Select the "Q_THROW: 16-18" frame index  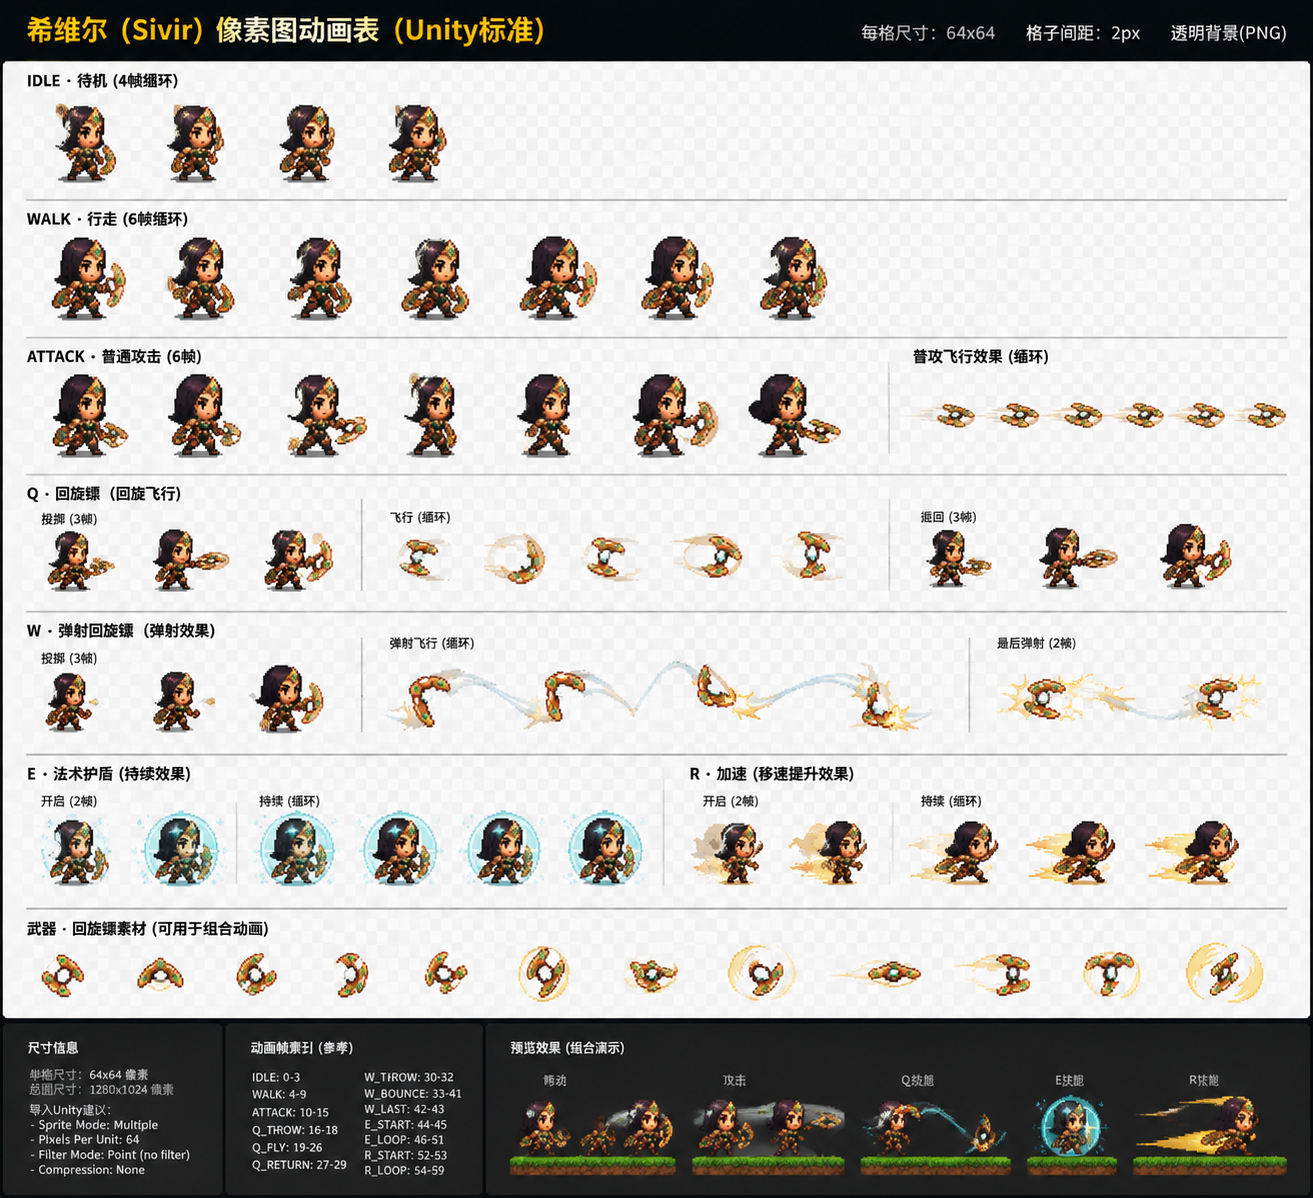click(295, 1130)
